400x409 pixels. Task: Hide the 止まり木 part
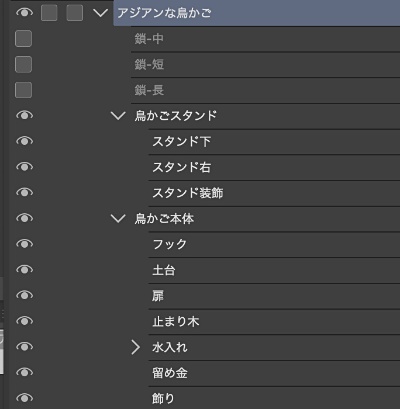pos(24,321)
